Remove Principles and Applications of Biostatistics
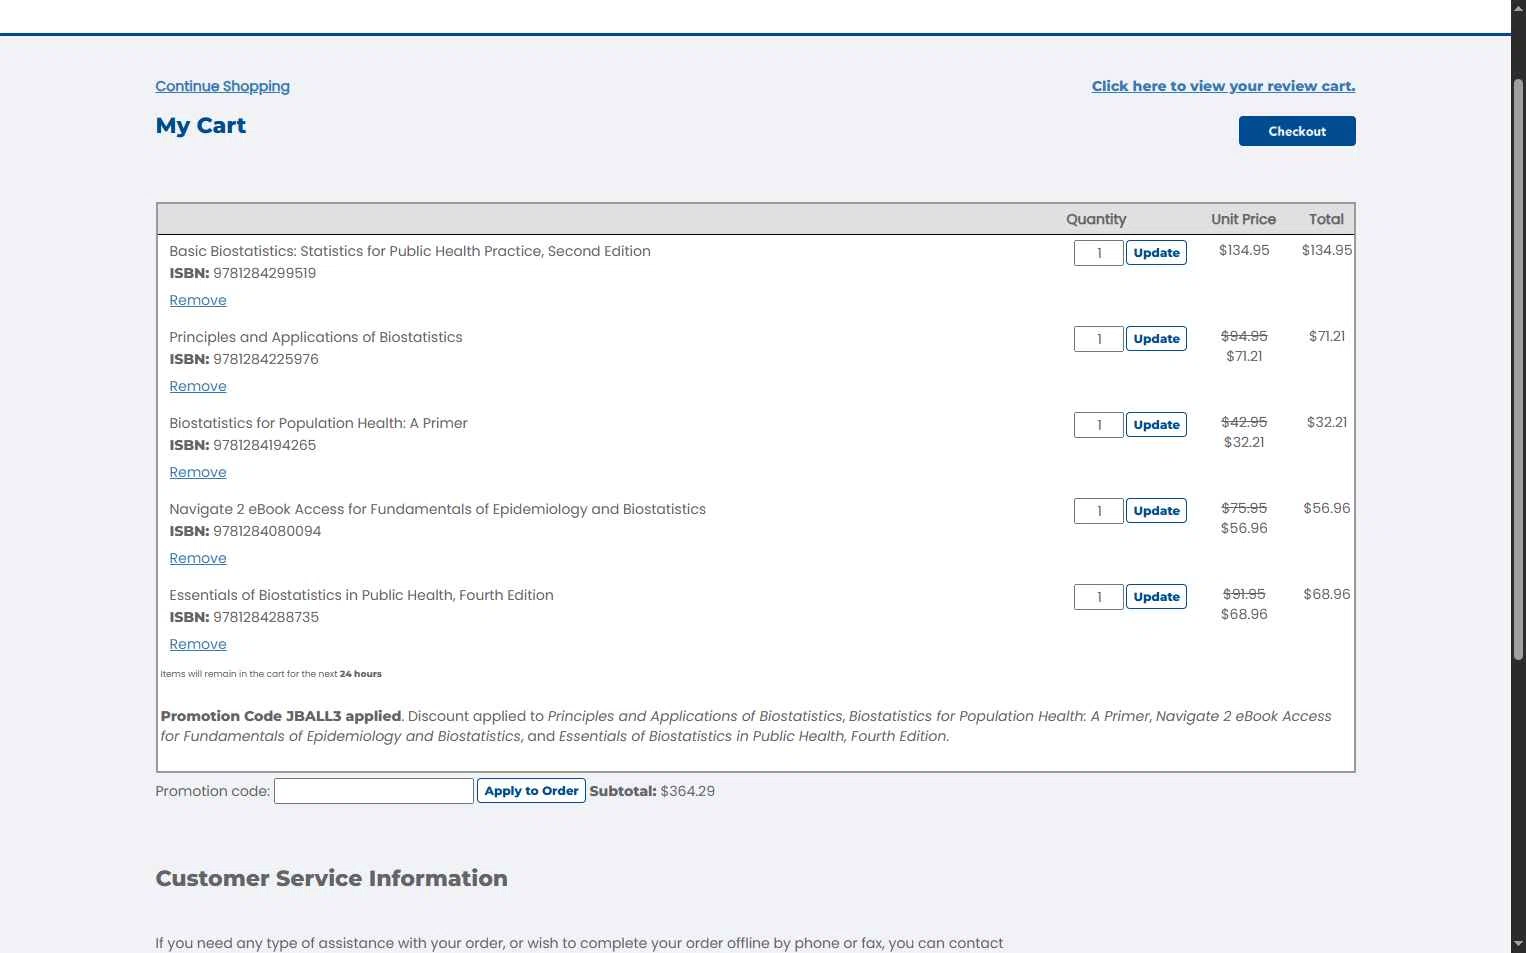Image resolution: width=1526 pixels, height=953 pixels. (198, 386)
